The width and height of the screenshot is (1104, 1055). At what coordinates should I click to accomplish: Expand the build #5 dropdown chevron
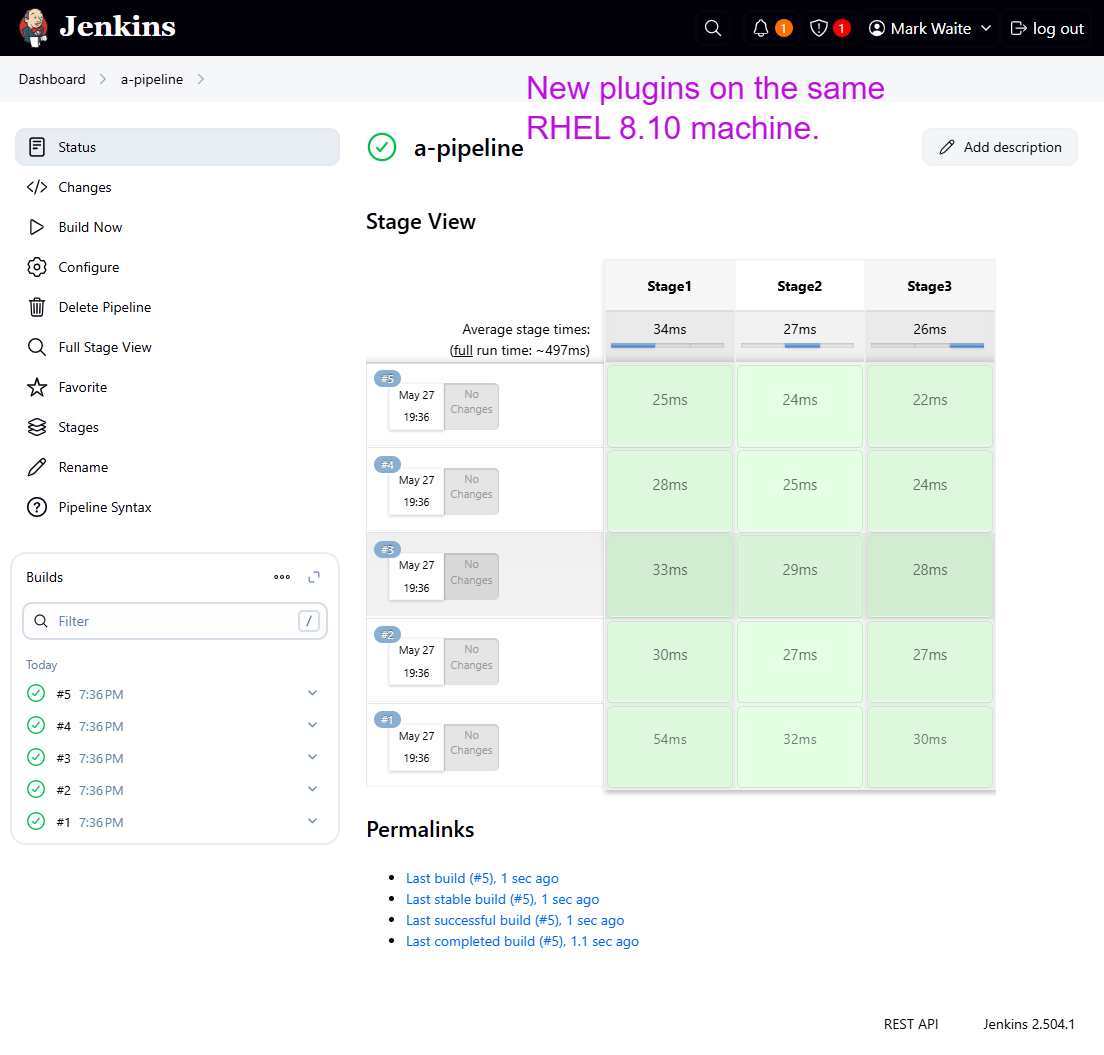pyautogui.click(x=312, y=693)
